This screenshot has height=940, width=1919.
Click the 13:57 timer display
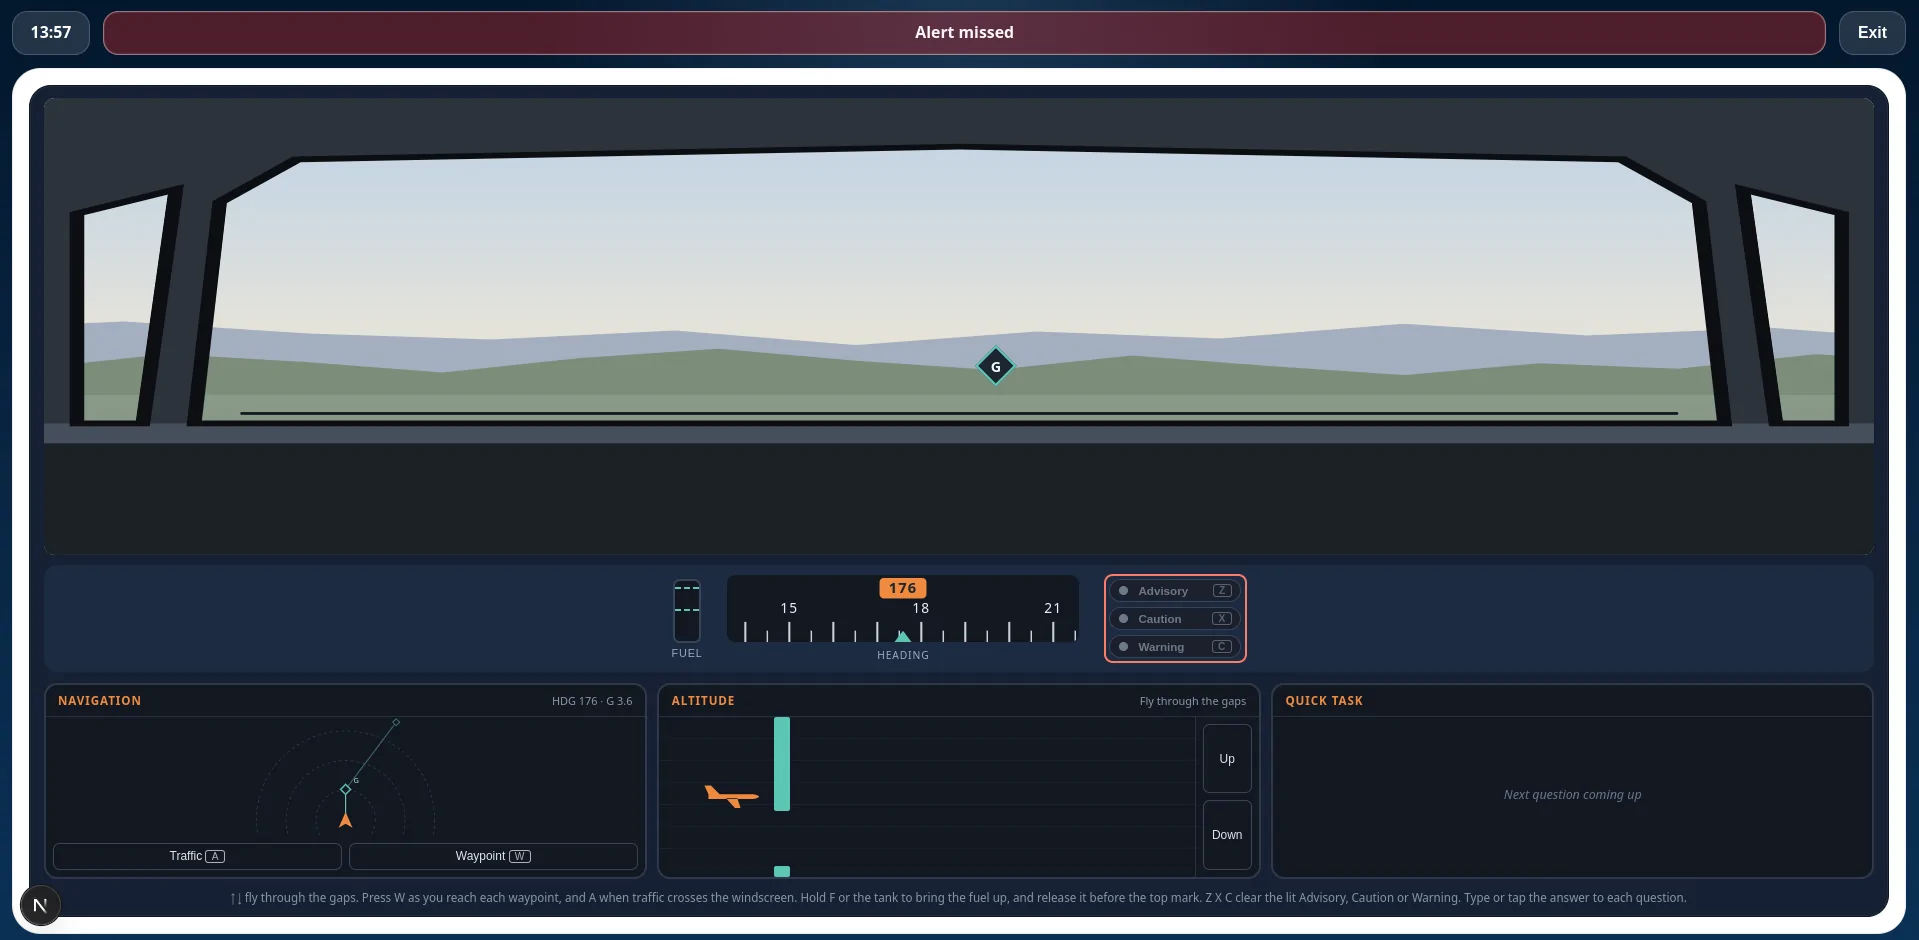(51, 33)
